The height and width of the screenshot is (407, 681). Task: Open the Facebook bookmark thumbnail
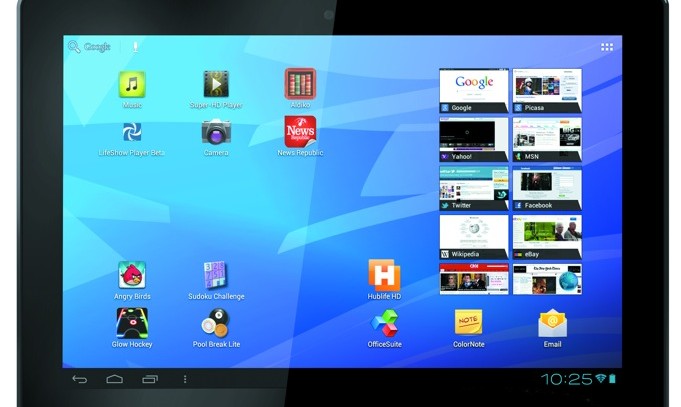pos(547,189)
